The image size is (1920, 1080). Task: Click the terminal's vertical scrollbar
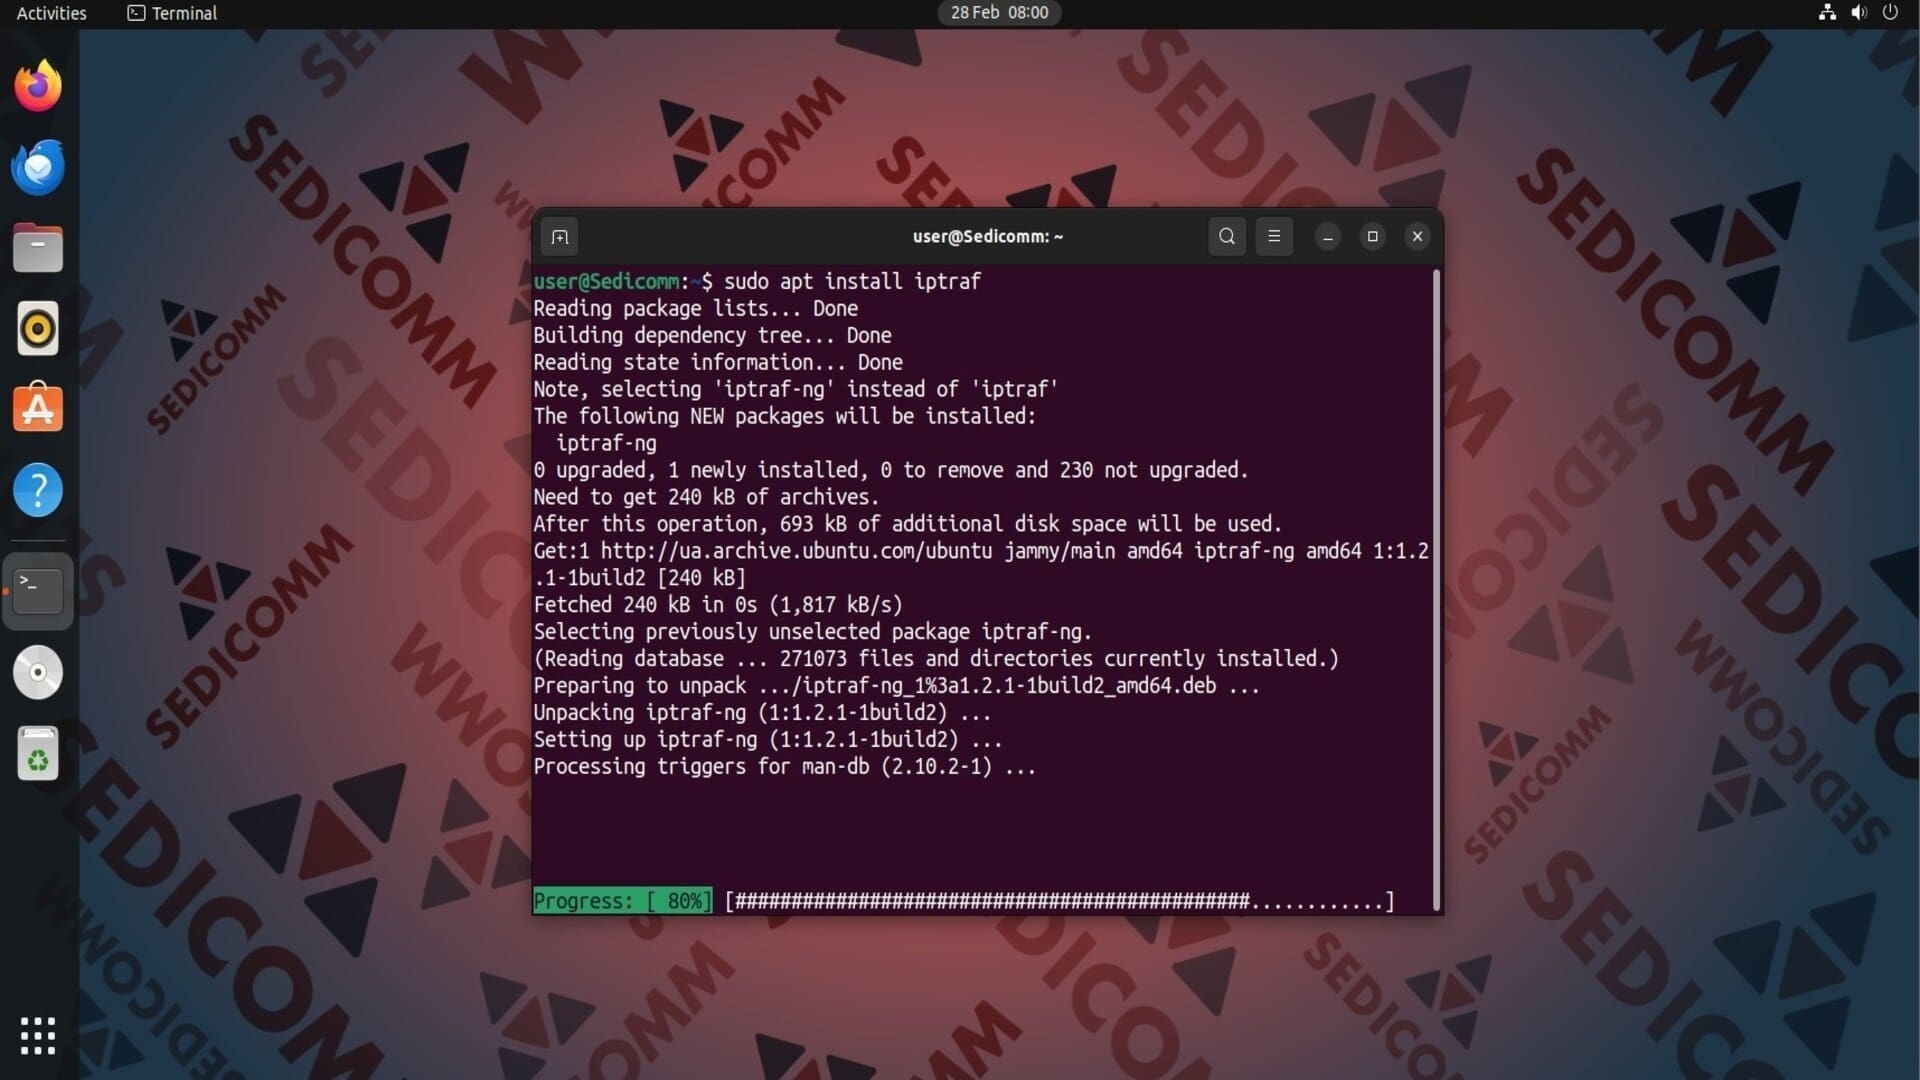[1437, 590]
